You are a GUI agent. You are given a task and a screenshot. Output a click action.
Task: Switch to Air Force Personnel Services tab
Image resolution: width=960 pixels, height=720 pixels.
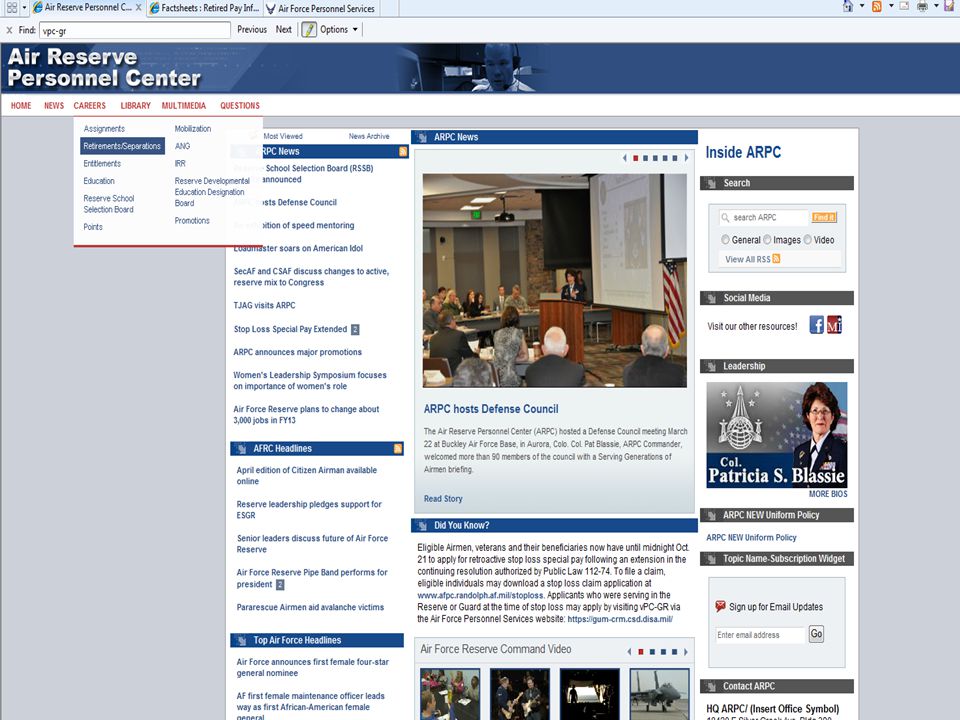[321, 8]
